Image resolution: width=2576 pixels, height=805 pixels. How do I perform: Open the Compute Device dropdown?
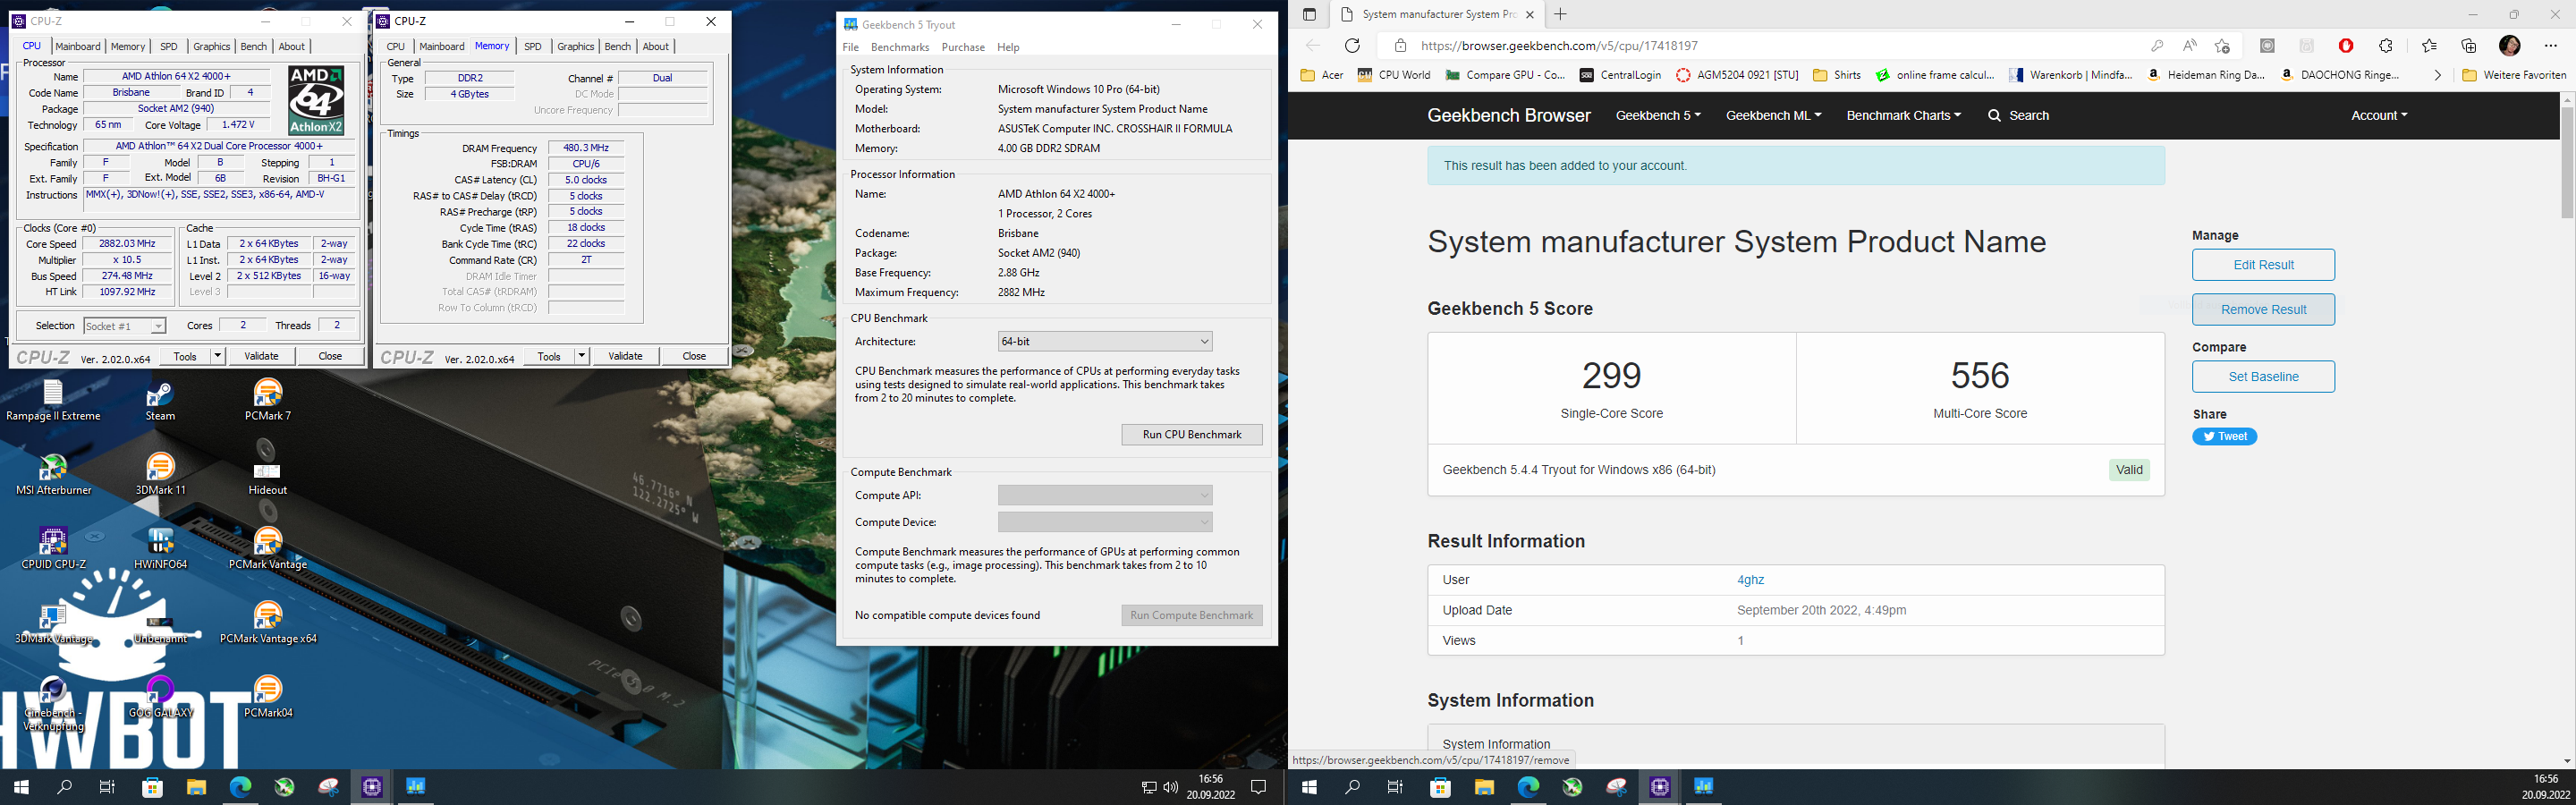pyautogui.click(x=1105, y=522)
